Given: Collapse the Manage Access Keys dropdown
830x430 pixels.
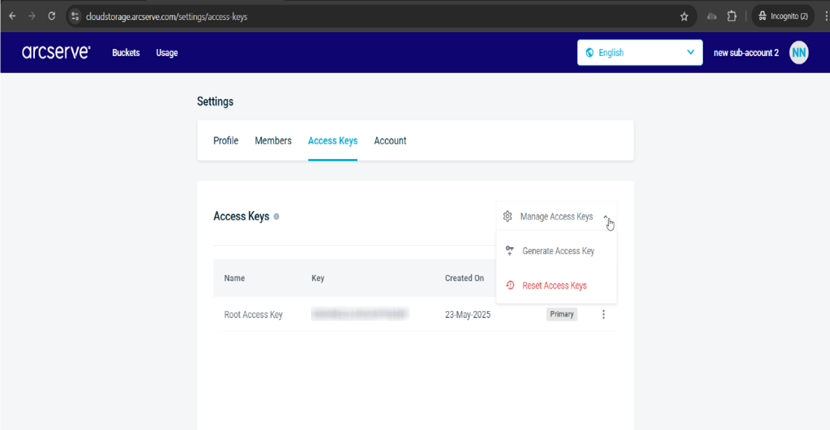Looking at the screenshot, I should click(606, 216).
